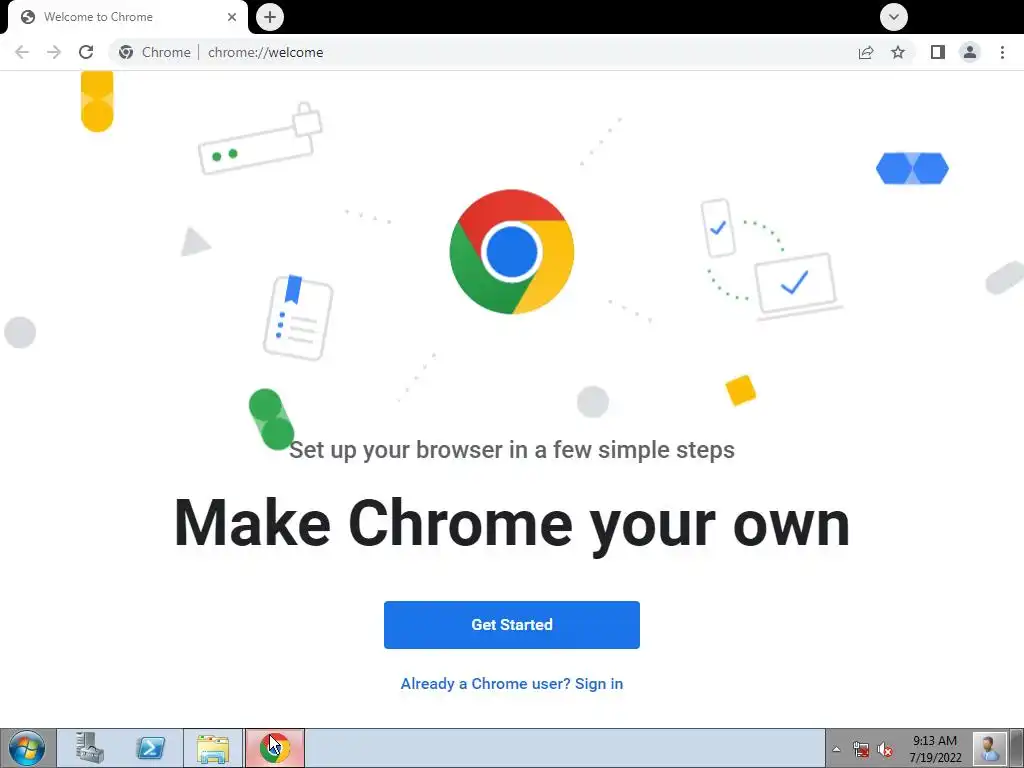
Task: Reload the Chrome welcome page
Action: coord(86,52)
